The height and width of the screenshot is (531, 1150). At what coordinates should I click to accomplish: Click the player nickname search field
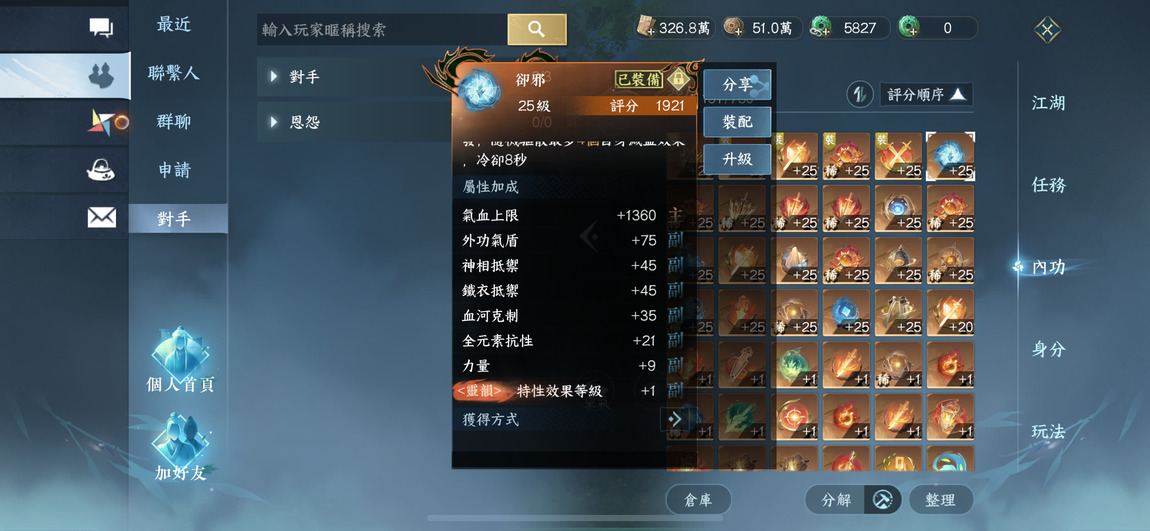pos(382,30)
